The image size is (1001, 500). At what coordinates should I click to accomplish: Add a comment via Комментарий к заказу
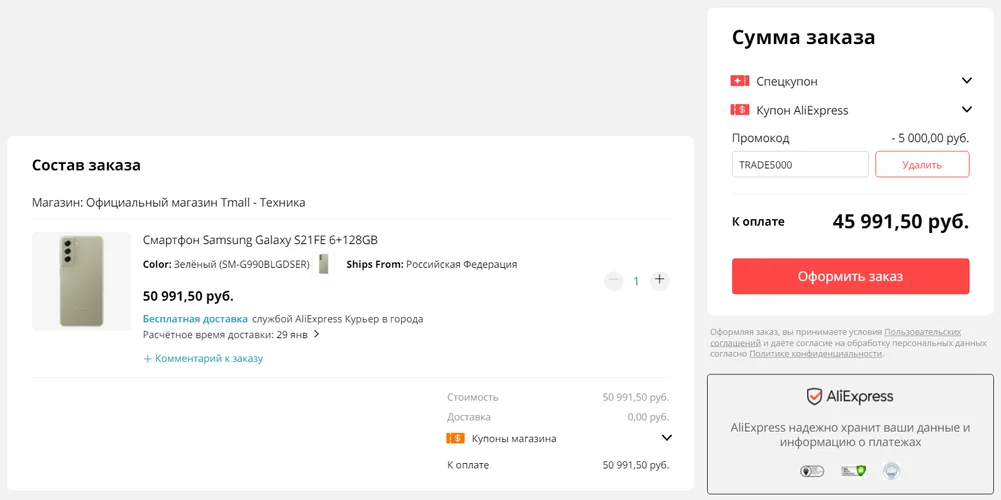(203, 358)
